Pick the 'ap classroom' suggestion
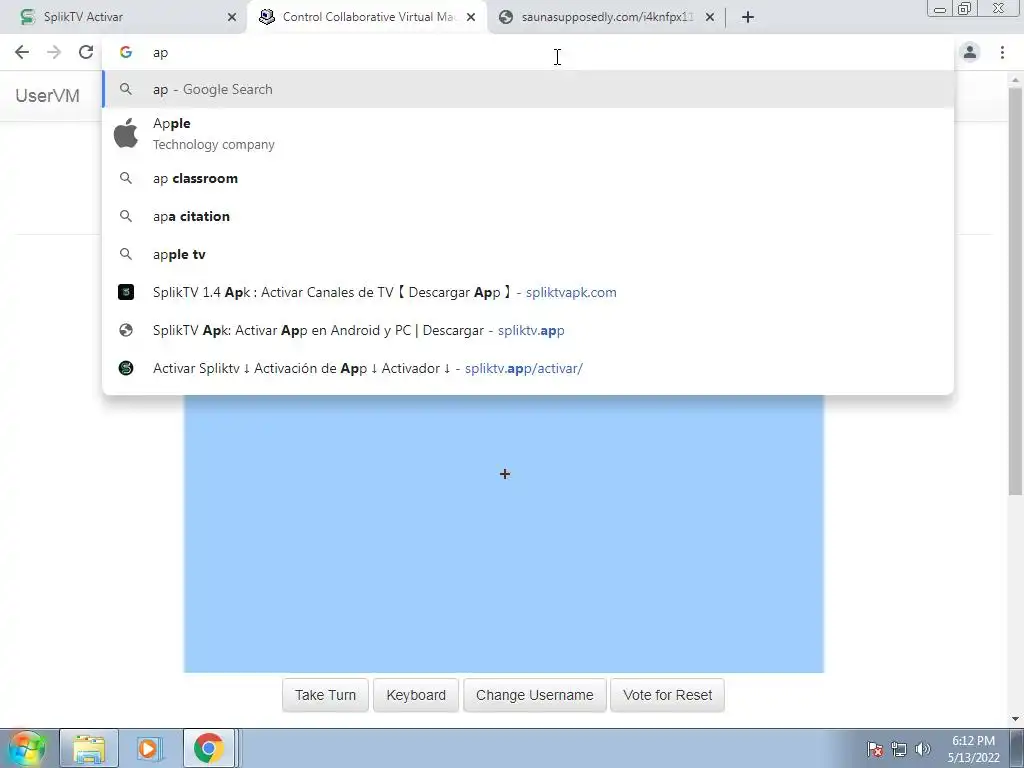The image size is (1024, 768). tap(528, 178)
